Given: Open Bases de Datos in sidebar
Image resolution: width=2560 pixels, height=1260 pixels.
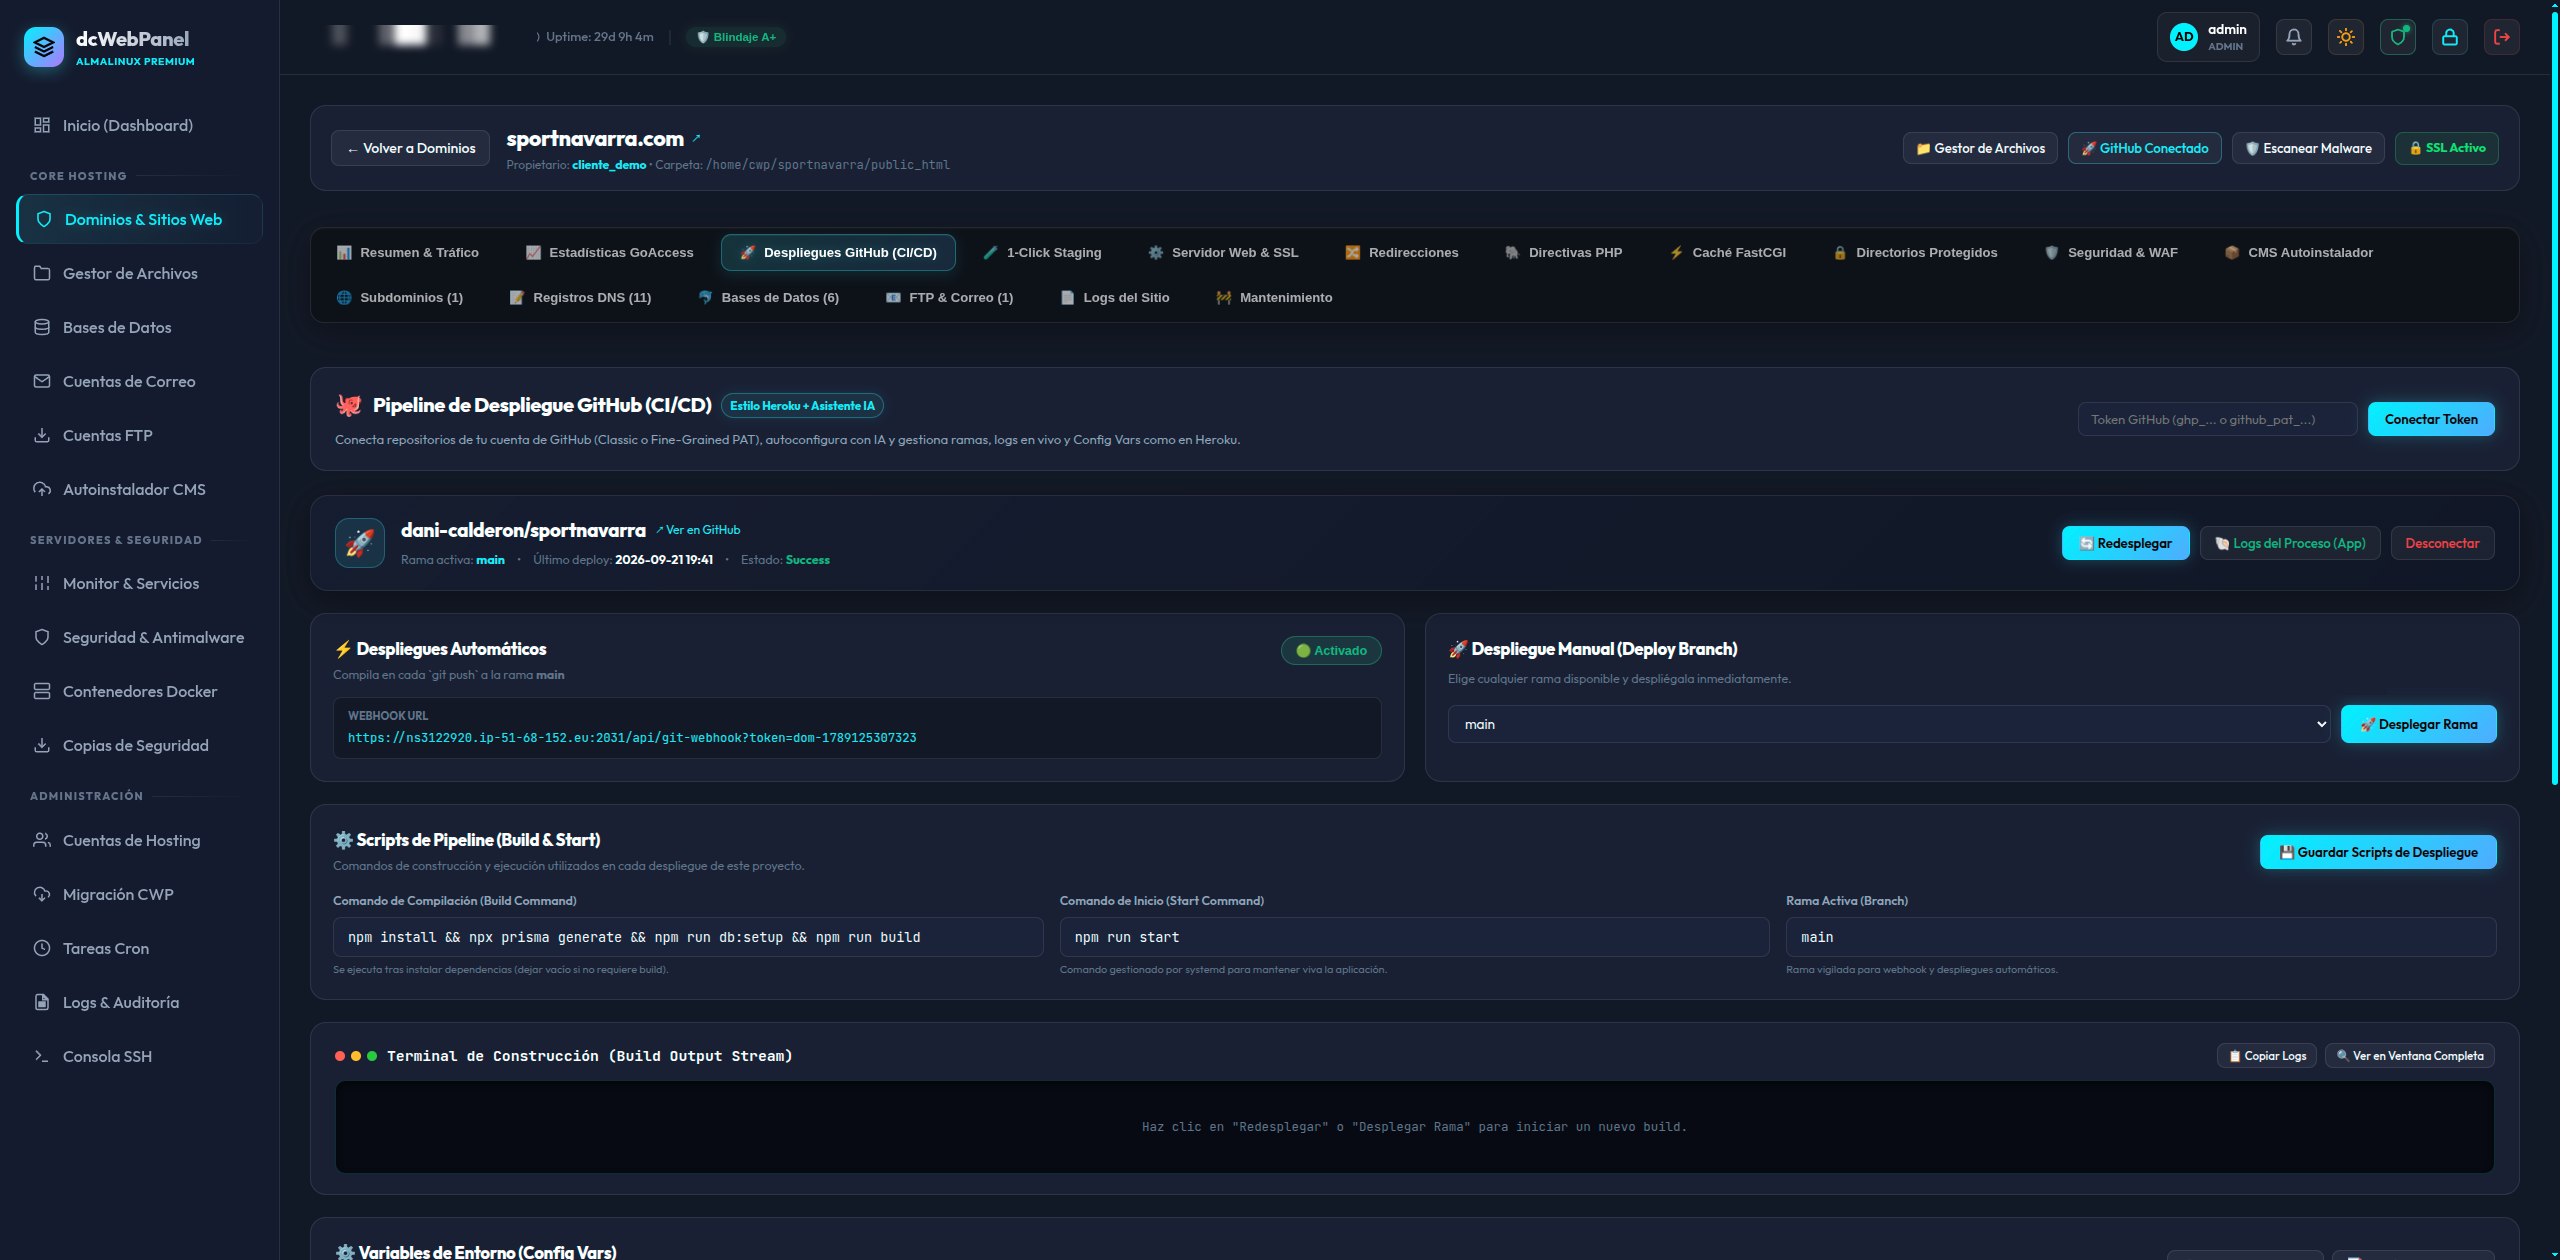Looking at the screenshot, I should pos(139,327).
